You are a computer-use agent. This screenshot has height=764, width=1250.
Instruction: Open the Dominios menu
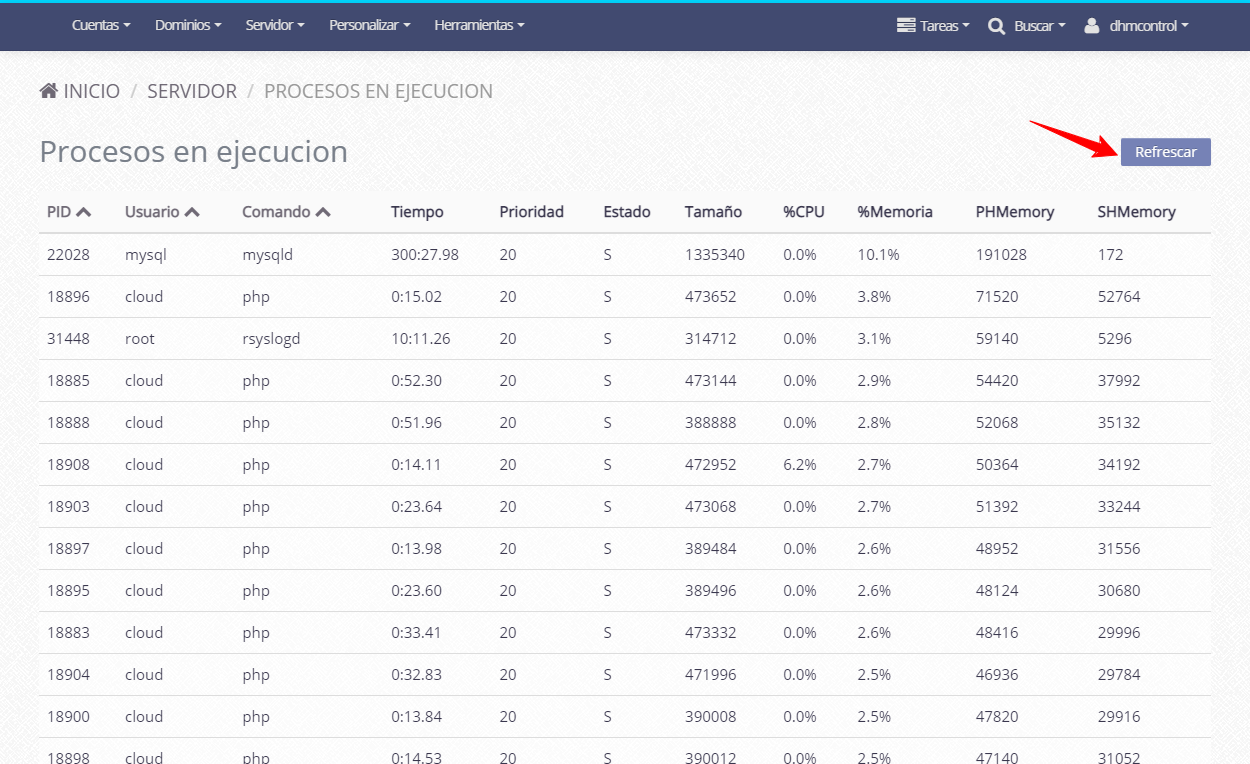click(188, 25)
